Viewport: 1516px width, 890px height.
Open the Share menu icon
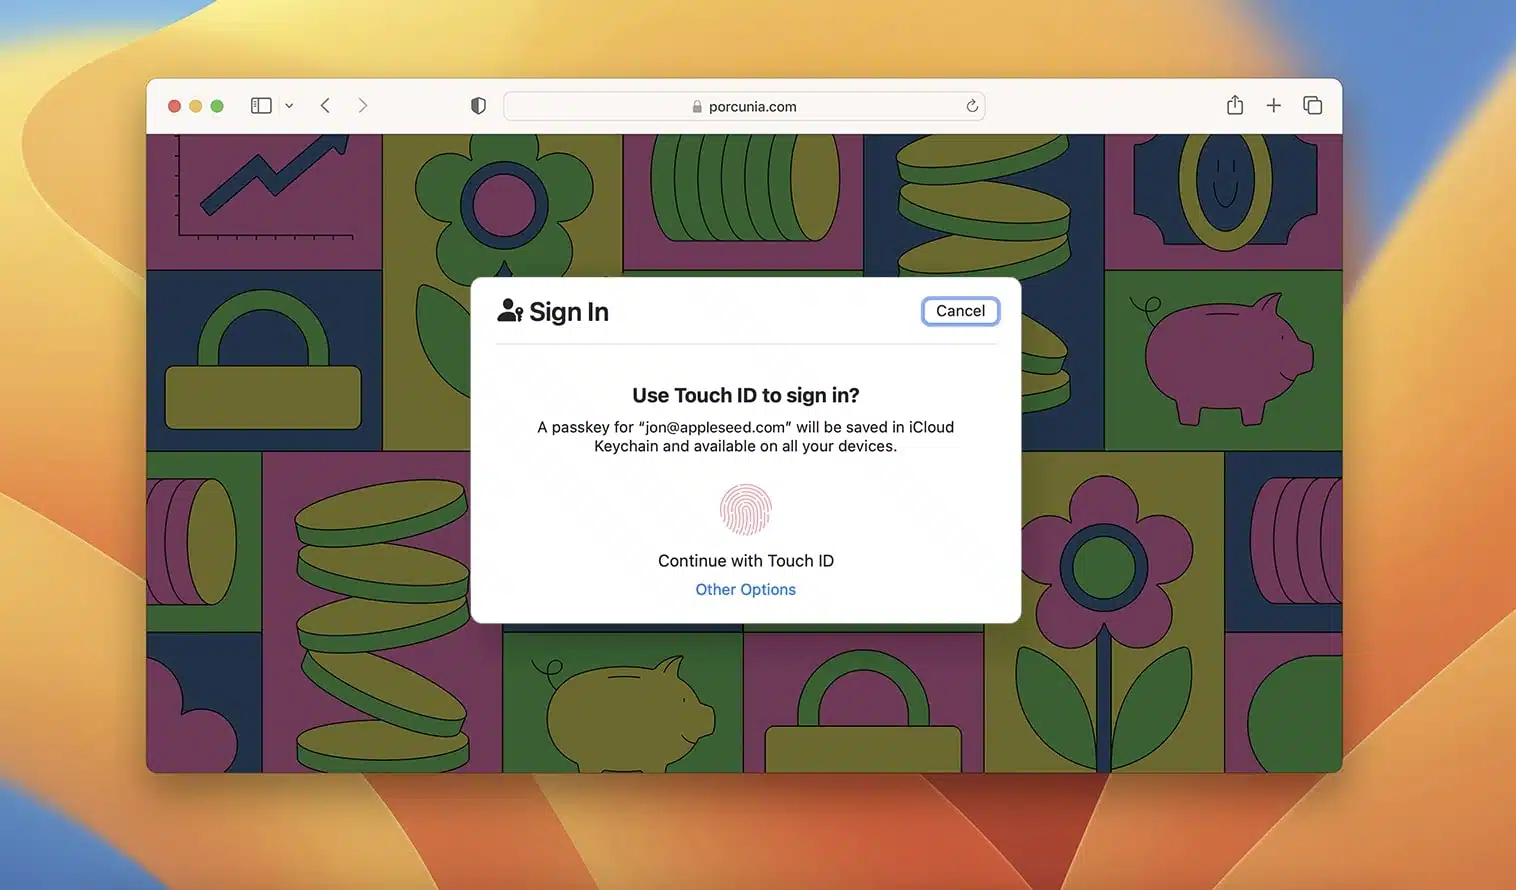(x=1235, y=105)
